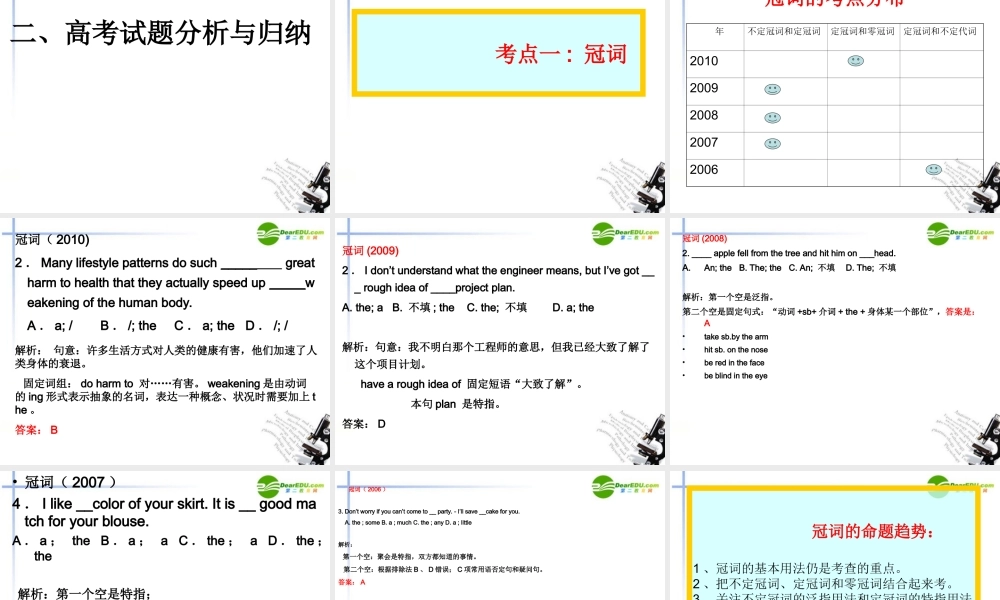Click the table header 定冠词和零冠词

862,31
